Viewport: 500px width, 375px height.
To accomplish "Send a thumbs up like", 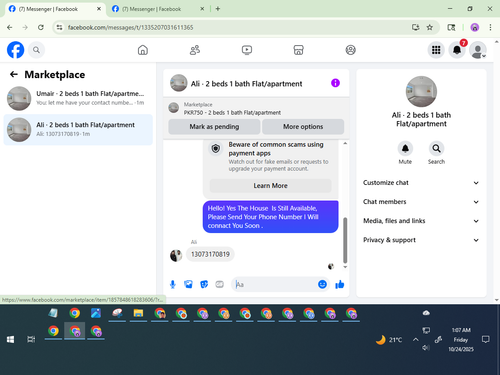I will pyautogui.click(x=340, y=284).
